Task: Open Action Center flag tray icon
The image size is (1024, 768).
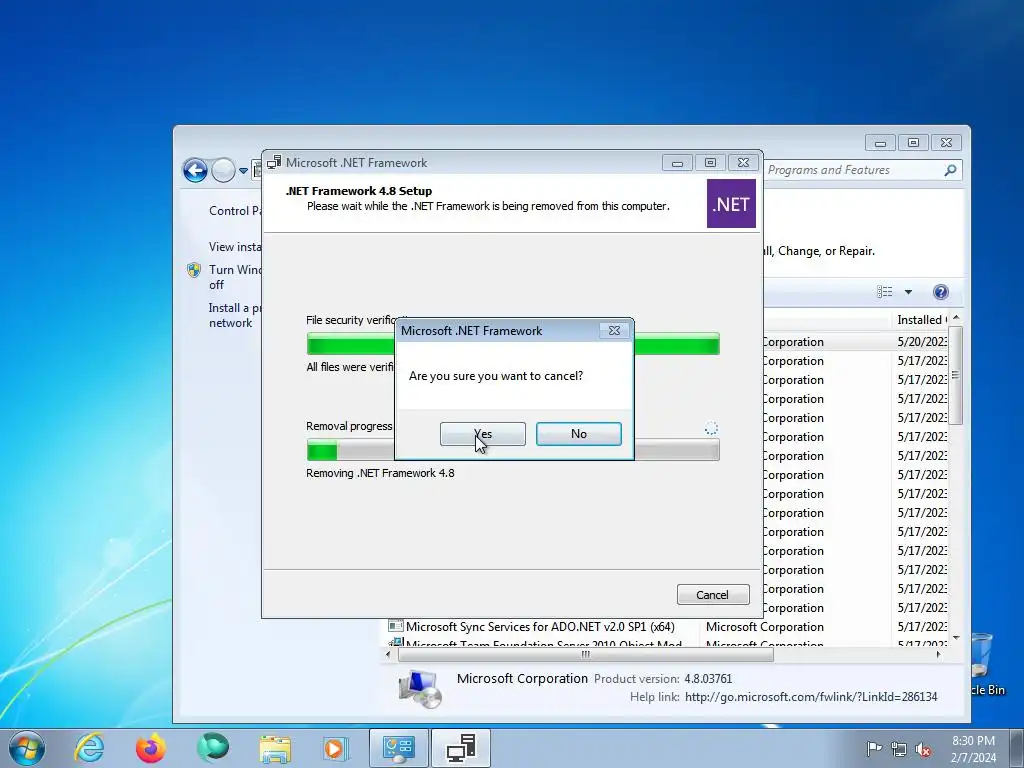Action: click(873, 749)
